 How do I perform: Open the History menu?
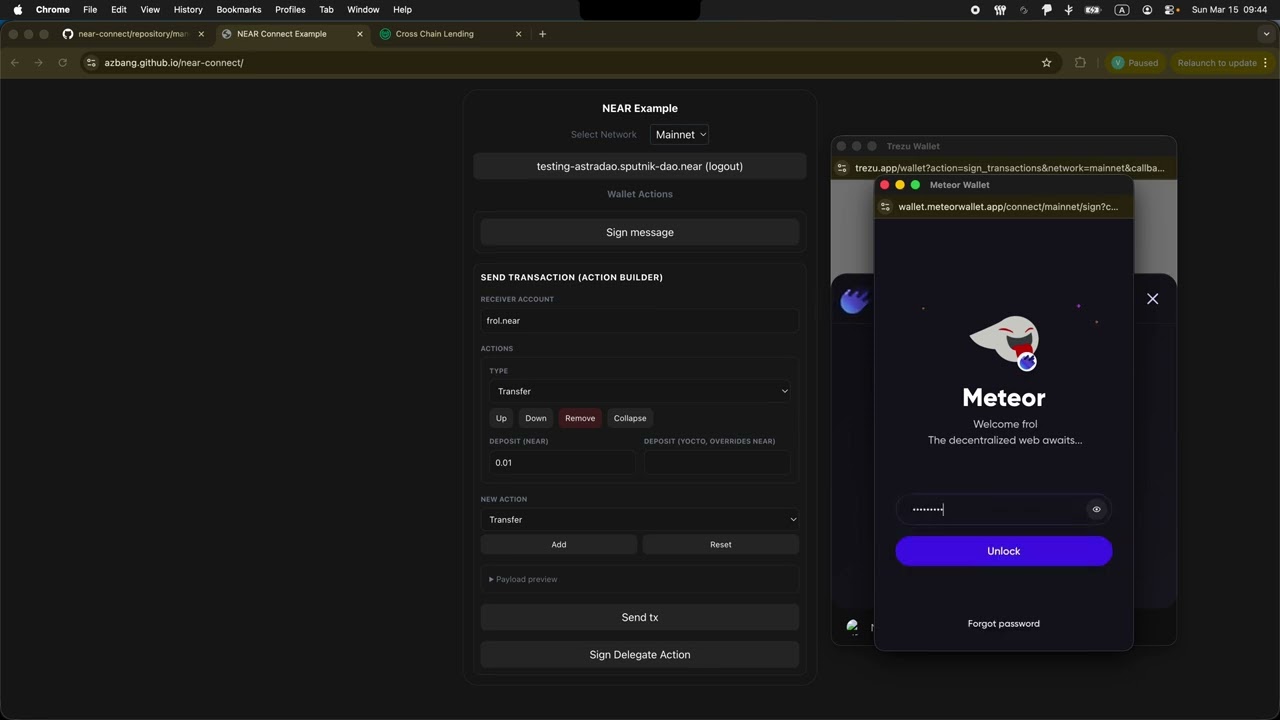click(188, 9)
